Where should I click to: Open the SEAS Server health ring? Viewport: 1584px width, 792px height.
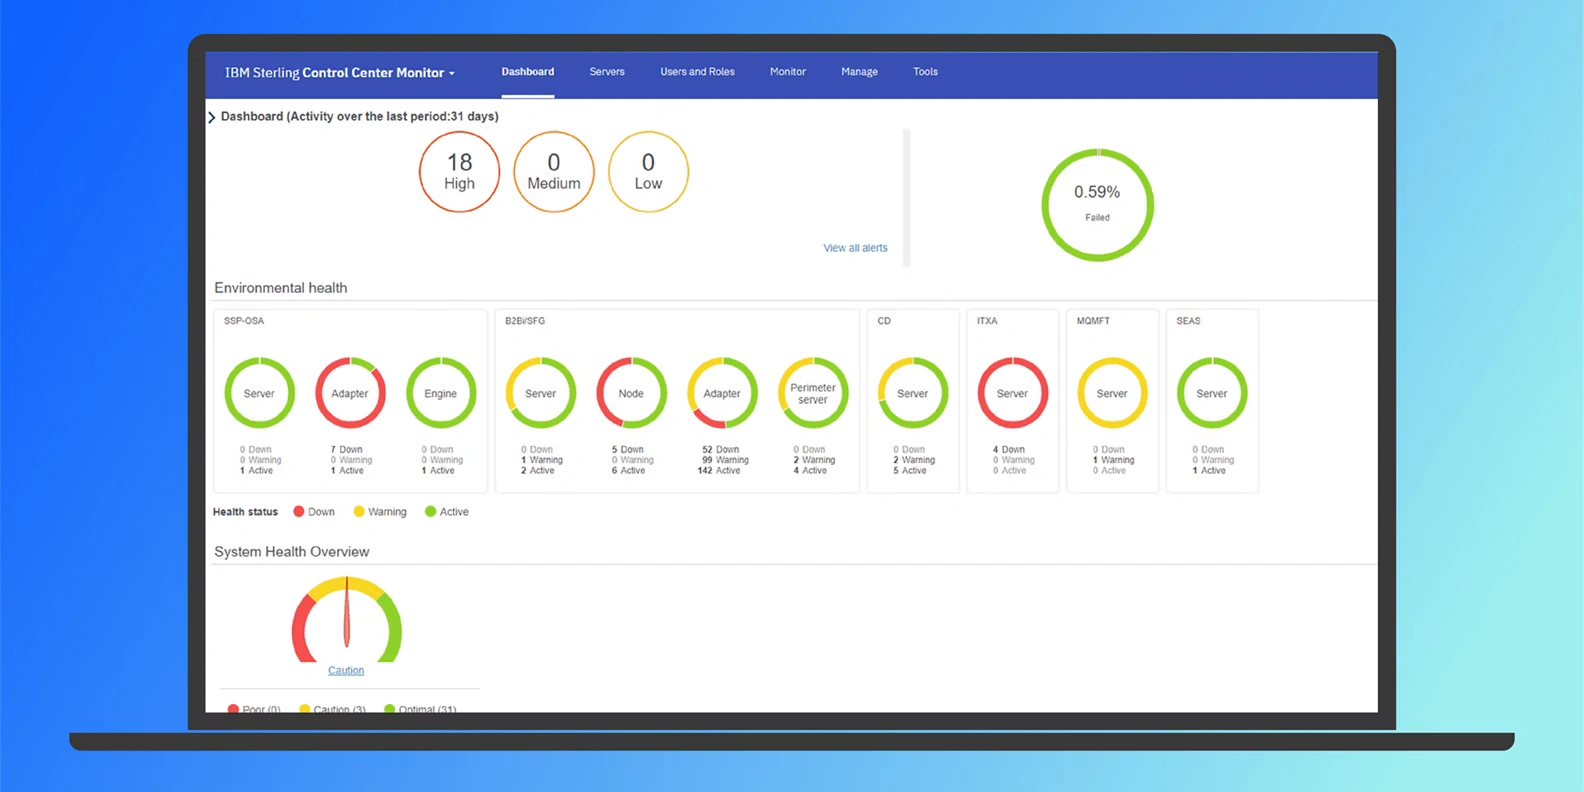pyautogui.click(x=1212, y=393)
